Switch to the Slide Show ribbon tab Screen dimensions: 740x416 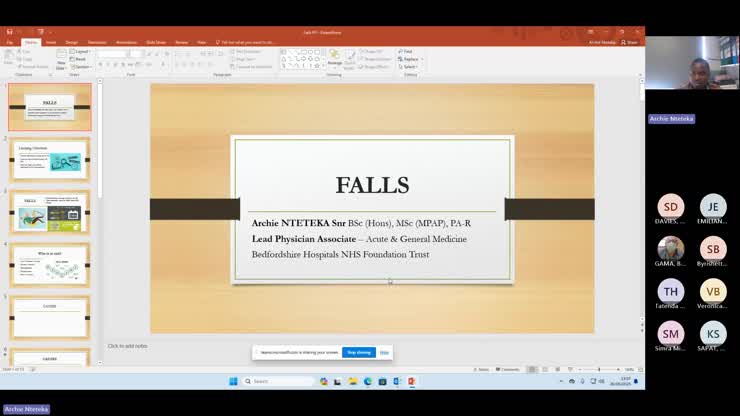coord(156,42)
